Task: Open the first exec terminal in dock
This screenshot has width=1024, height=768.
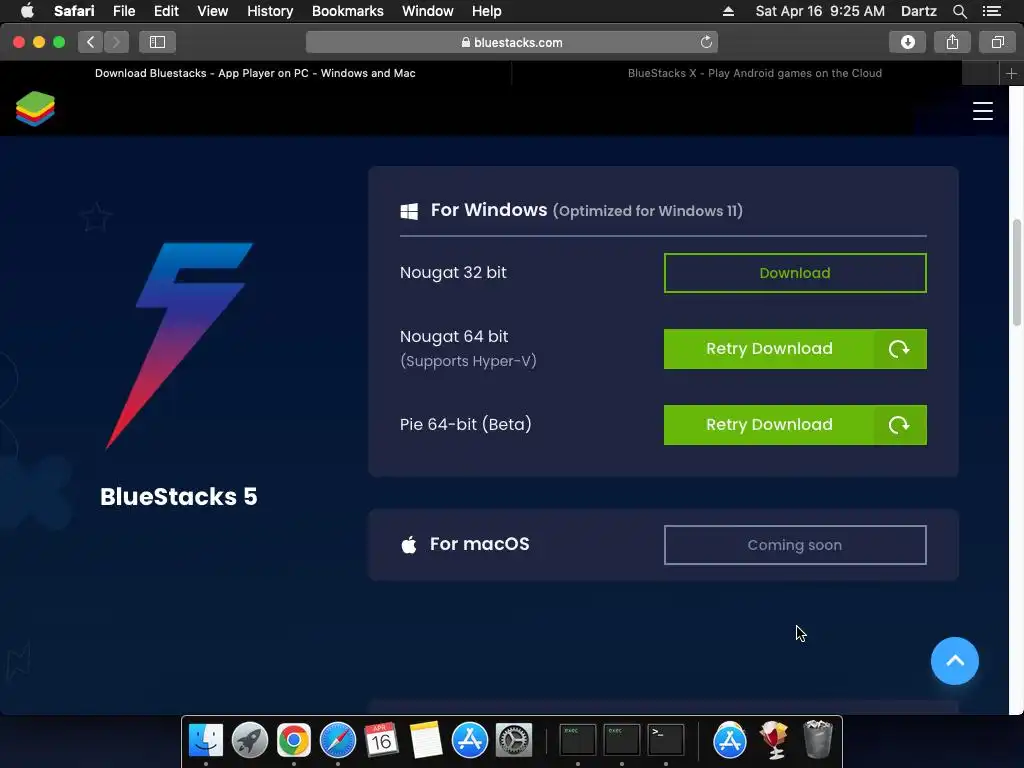Action: tap(577, 740)
